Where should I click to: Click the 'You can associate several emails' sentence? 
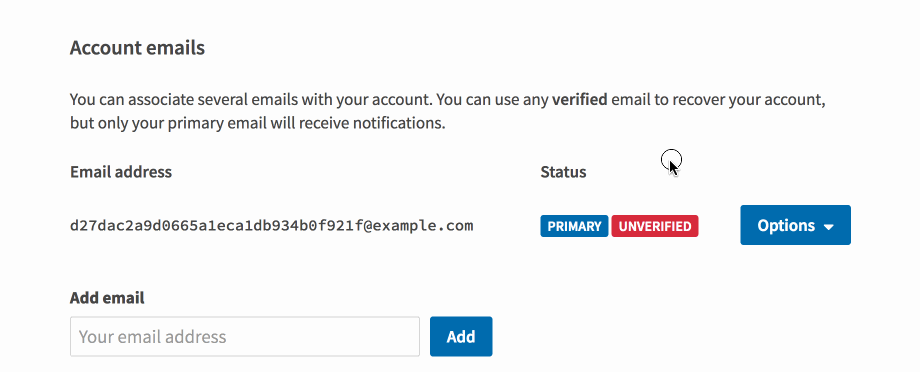click(251, 100)
